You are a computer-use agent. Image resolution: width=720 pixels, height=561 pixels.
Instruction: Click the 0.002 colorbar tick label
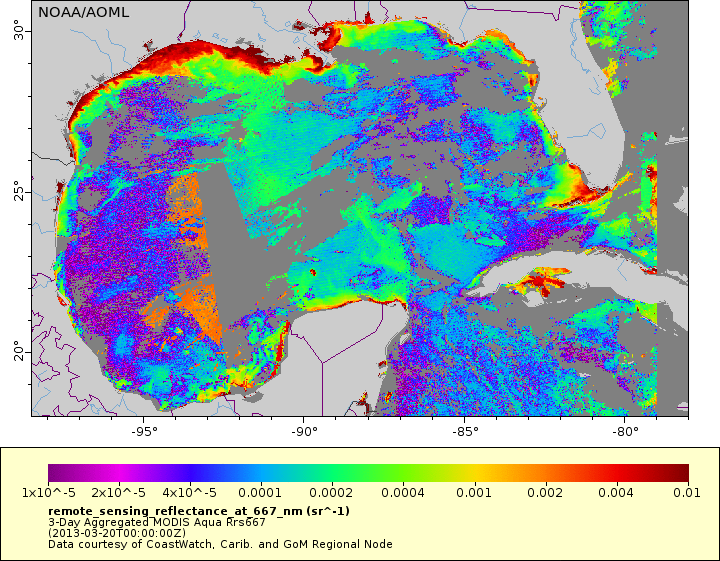545,493
